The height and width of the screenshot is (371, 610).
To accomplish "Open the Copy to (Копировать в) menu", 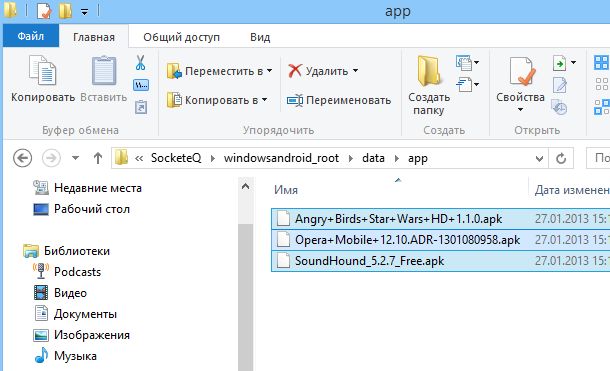I will click(217, 100).
